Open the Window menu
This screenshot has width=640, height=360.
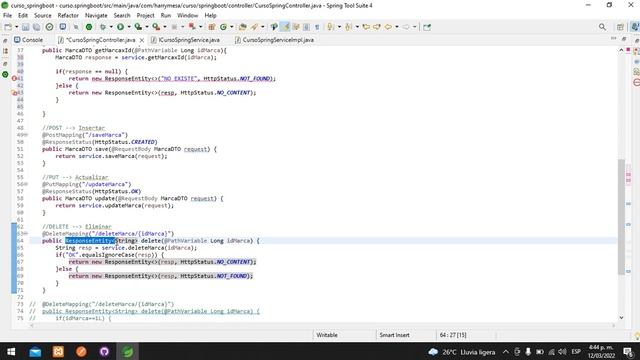point(187,16)
